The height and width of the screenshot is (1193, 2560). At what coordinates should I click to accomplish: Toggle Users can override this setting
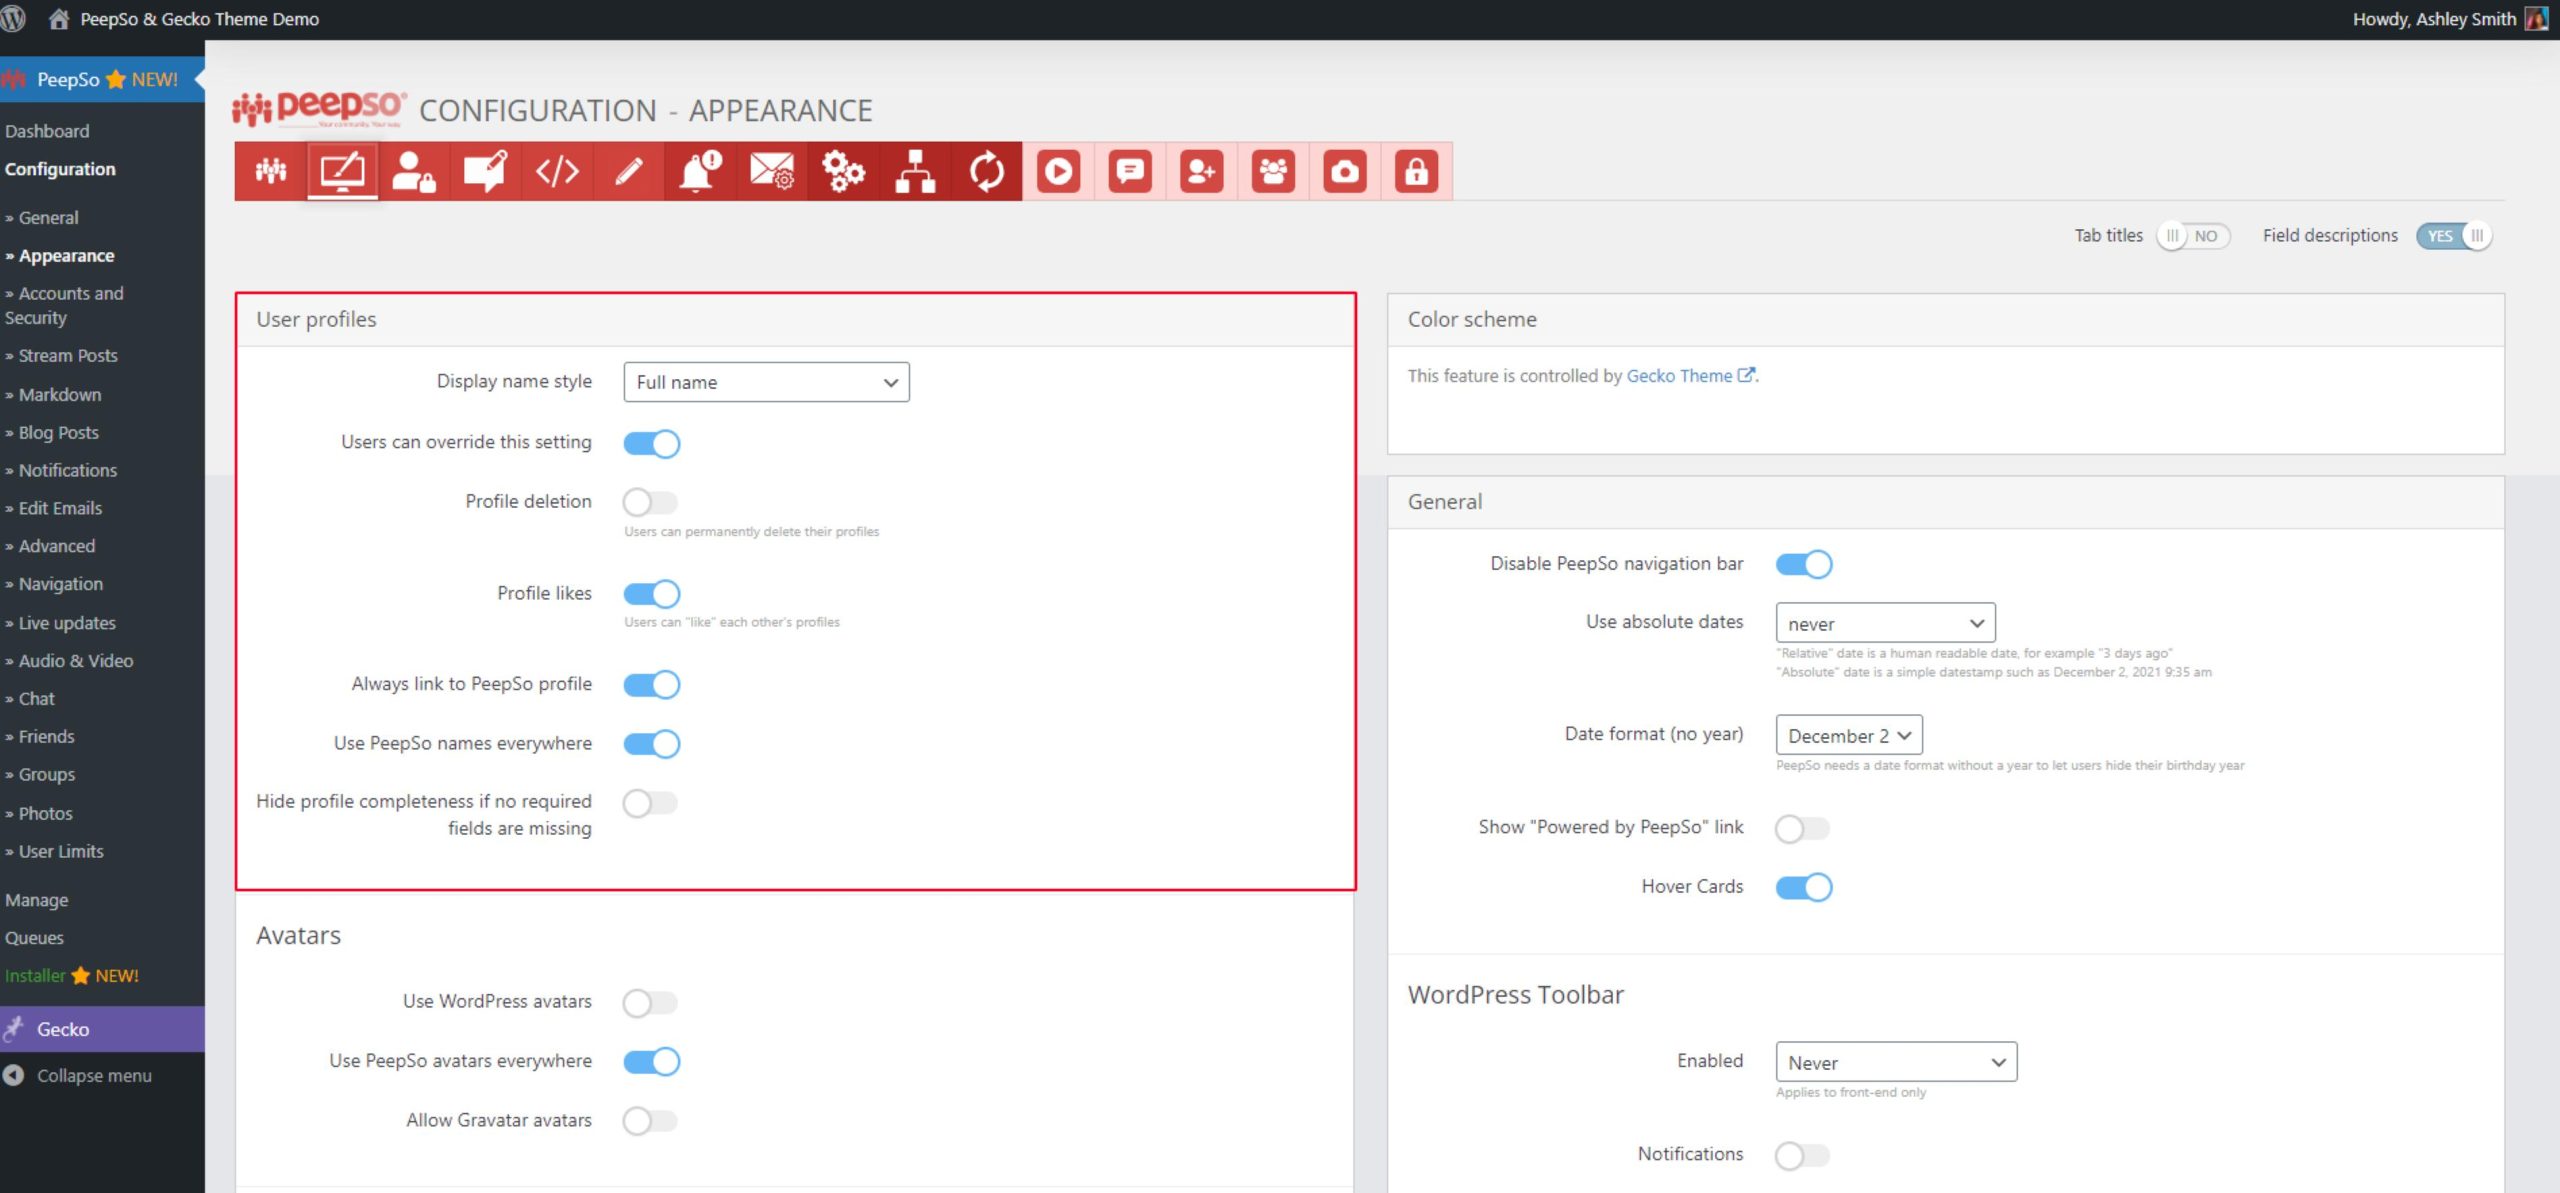pyautogui.click(x=652, y=443)
